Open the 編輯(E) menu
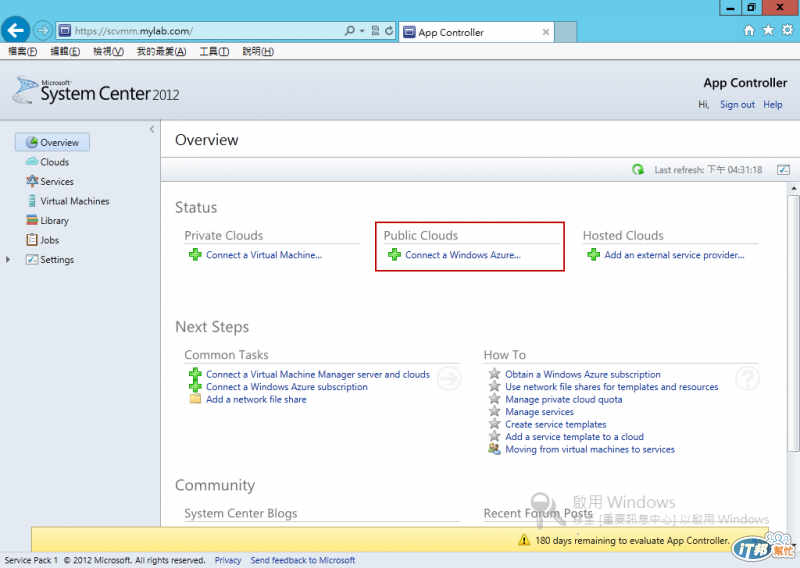800x568 pixels. [x=65, y=51]
